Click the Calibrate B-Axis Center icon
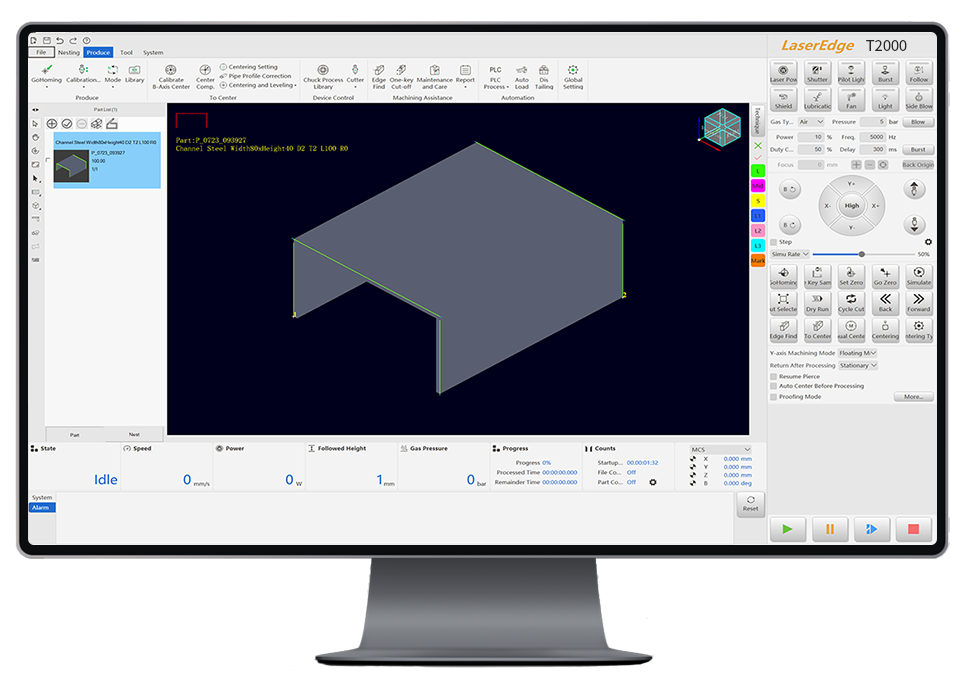This screenshot has width=963, height=689. tap(171, 70)
